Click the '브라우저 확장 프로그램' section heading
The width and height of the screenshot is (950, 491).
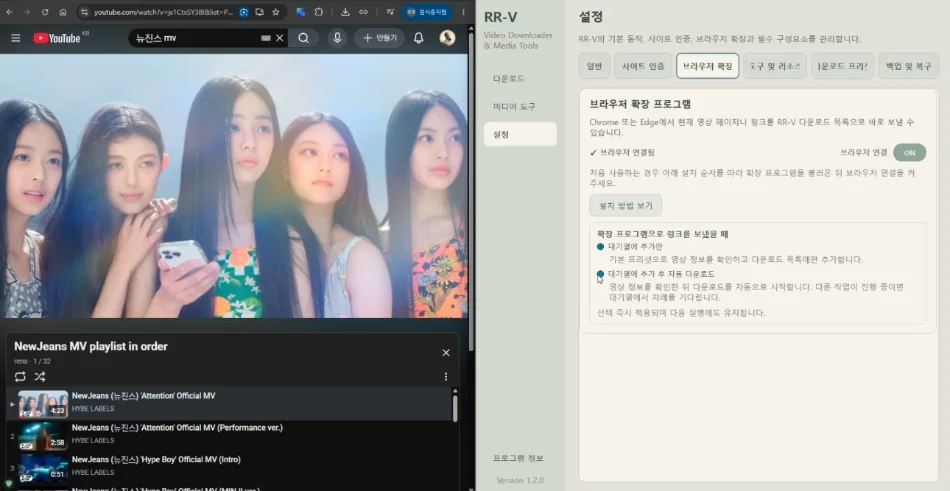[x=640, y=104]
